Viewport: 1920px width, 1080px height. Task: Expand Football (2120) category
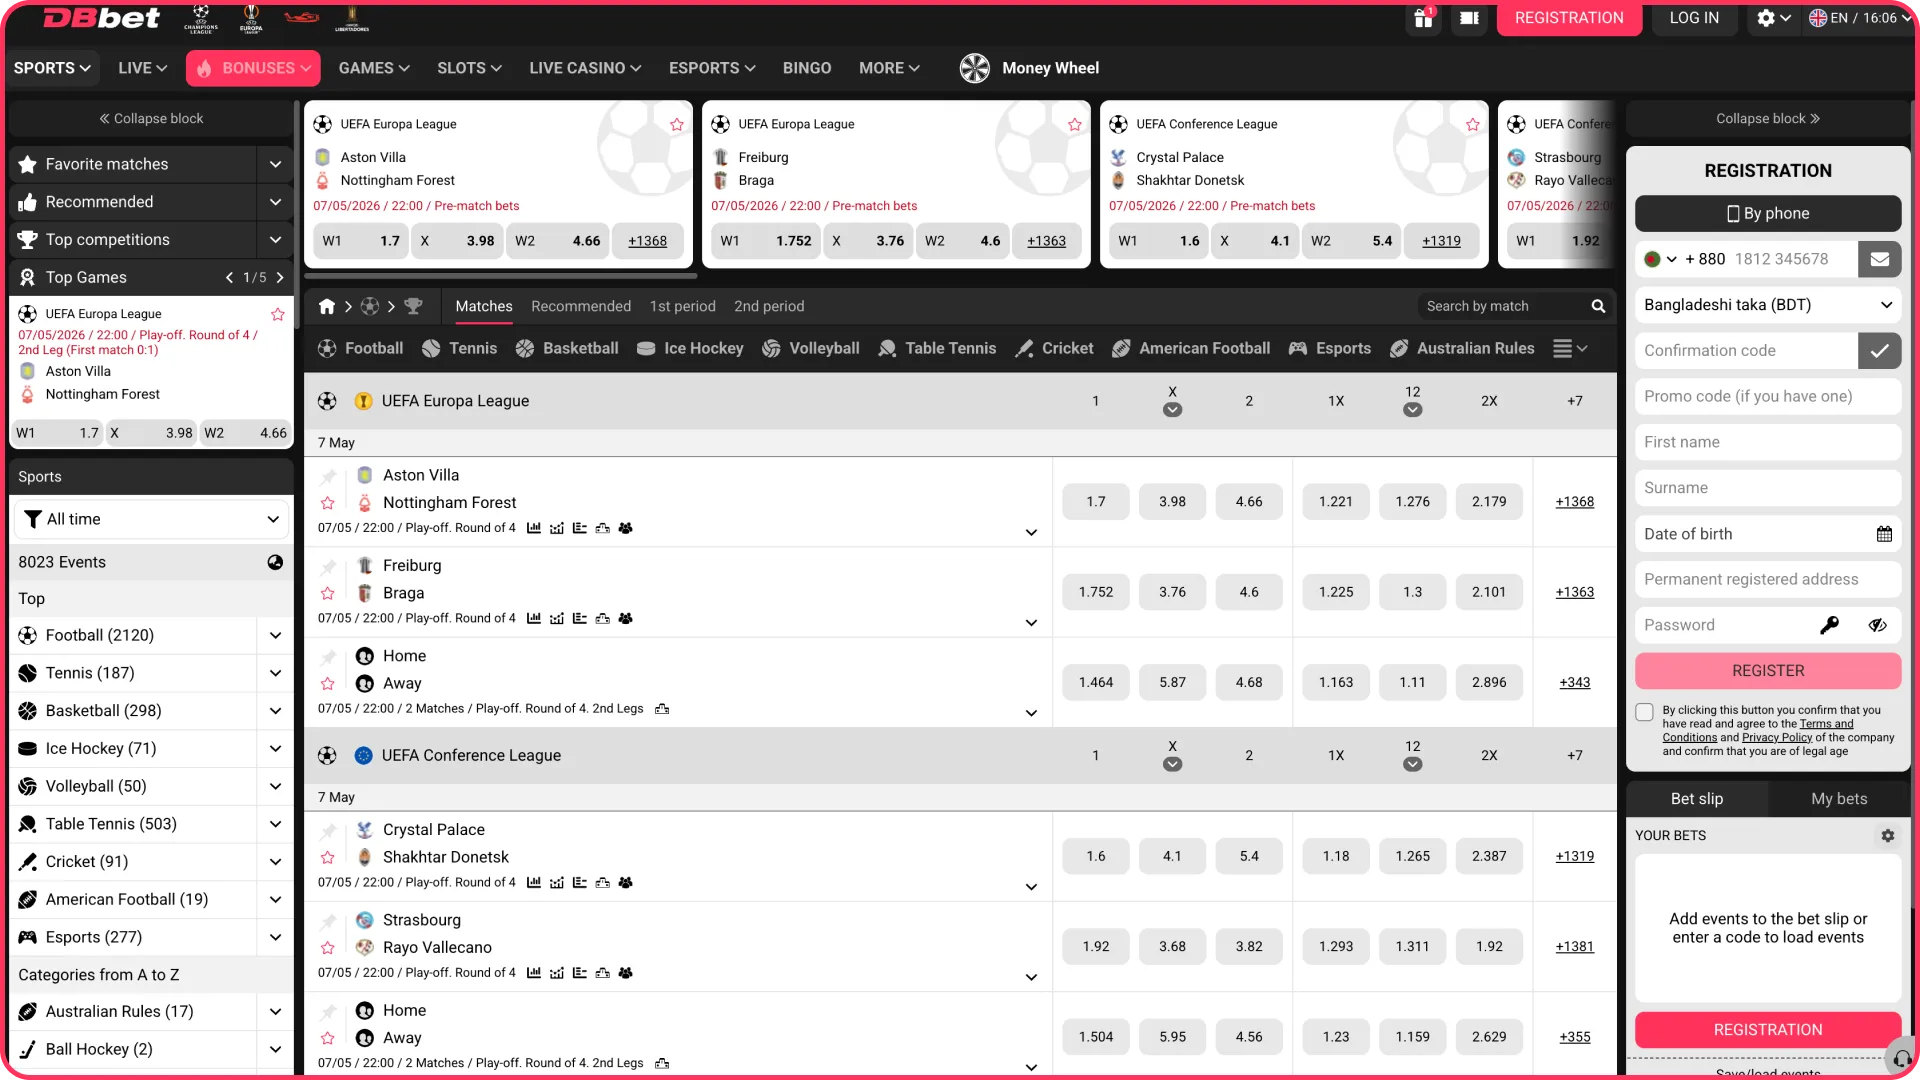point(275,635)
